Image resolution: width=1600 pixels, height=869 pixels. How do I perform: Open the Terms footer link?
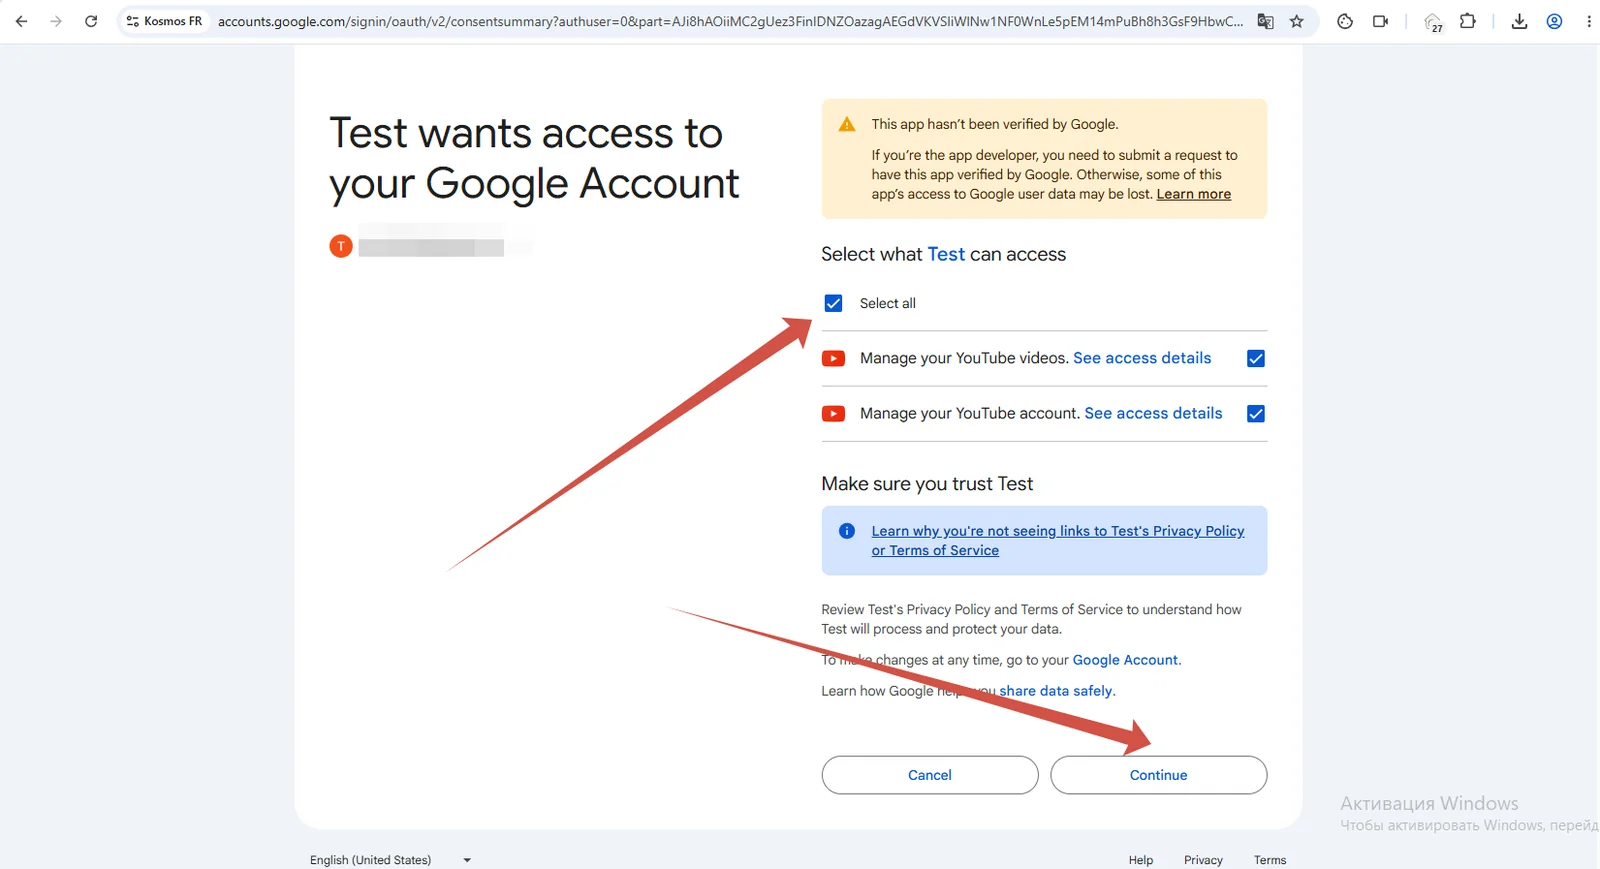1270,860
